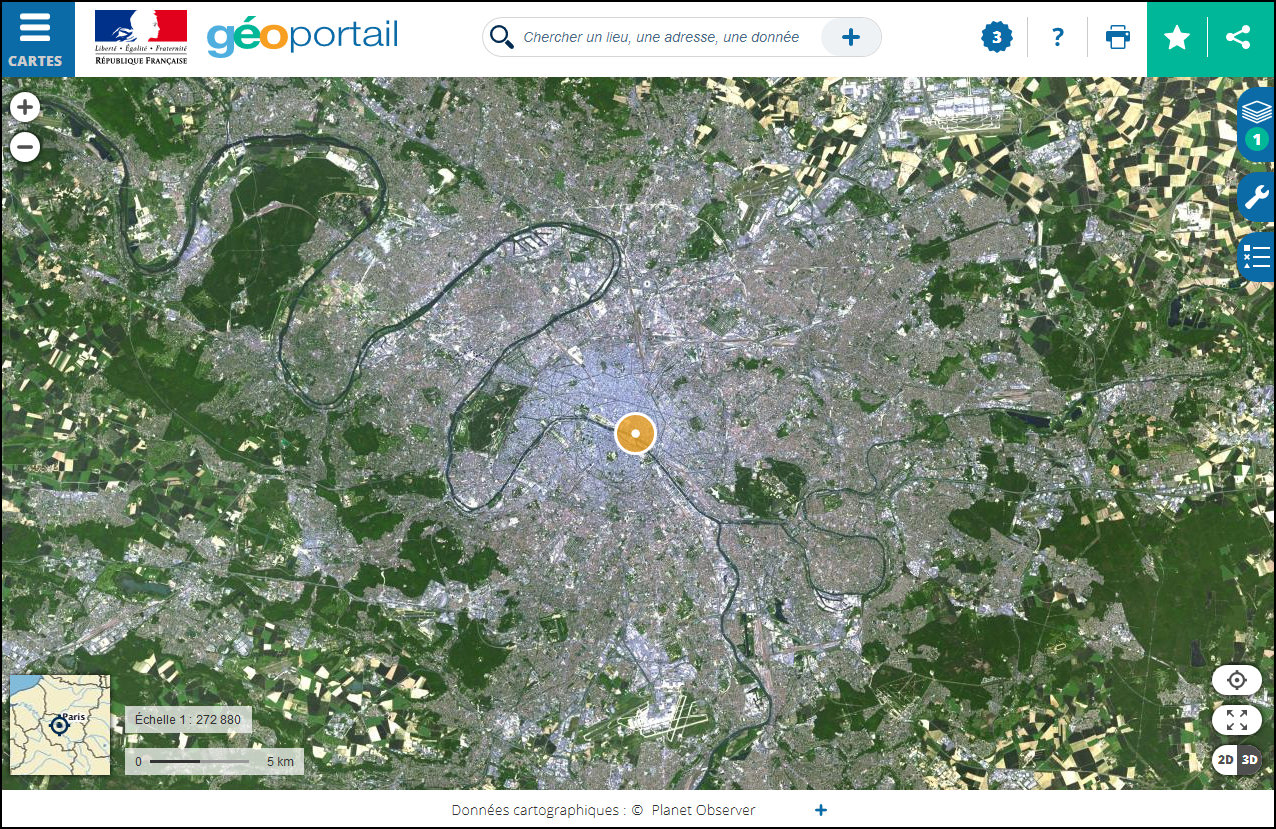Switch to 2D view mode
This screenshot has width=1276, height=829.
tap(1225, 760)
